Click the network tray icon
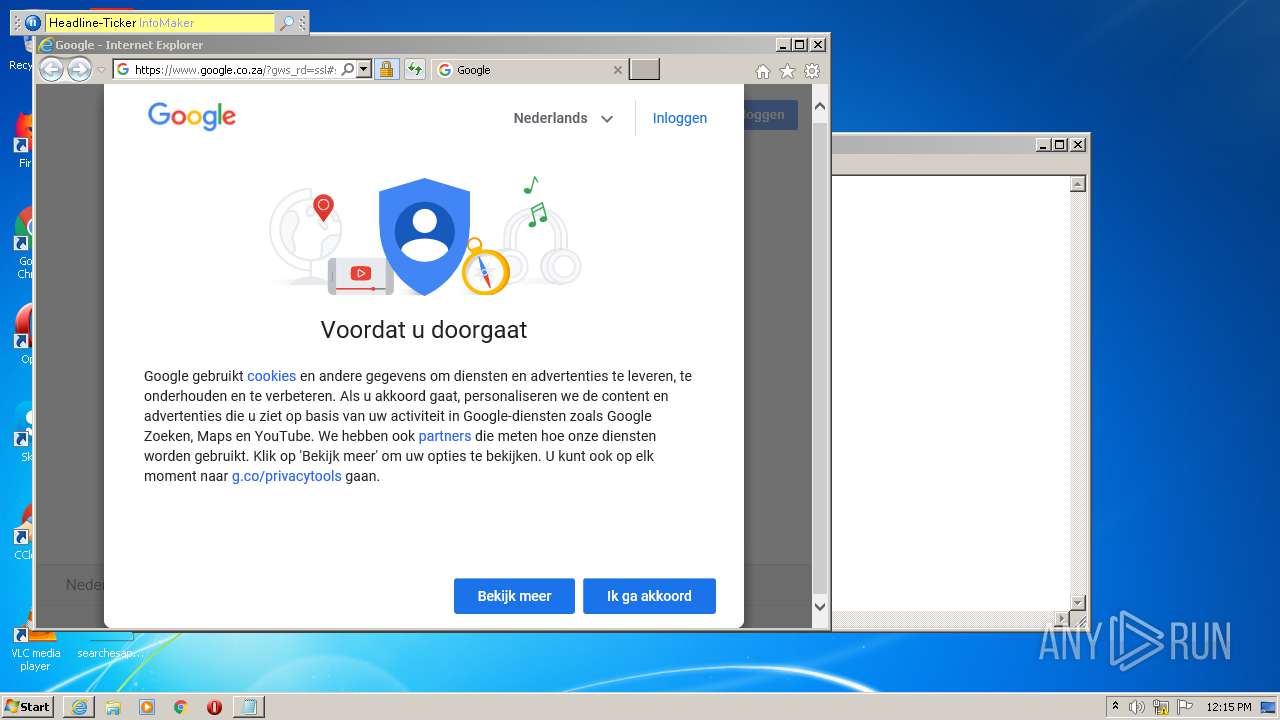This screenshot has height=720, width=1280. pyautogui.click(x=1161, y=707)
